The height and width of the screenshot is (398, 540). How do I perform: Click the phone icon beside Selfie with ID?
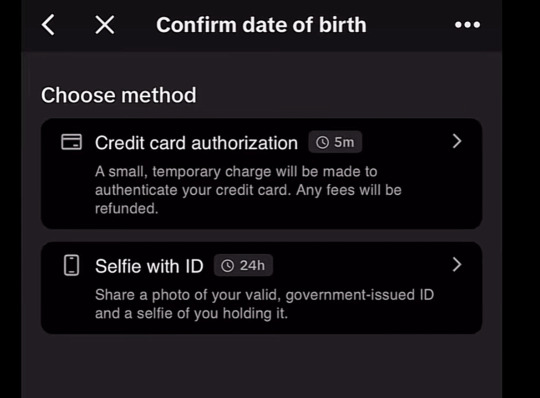pyautogui.click(x=72, y=265)
